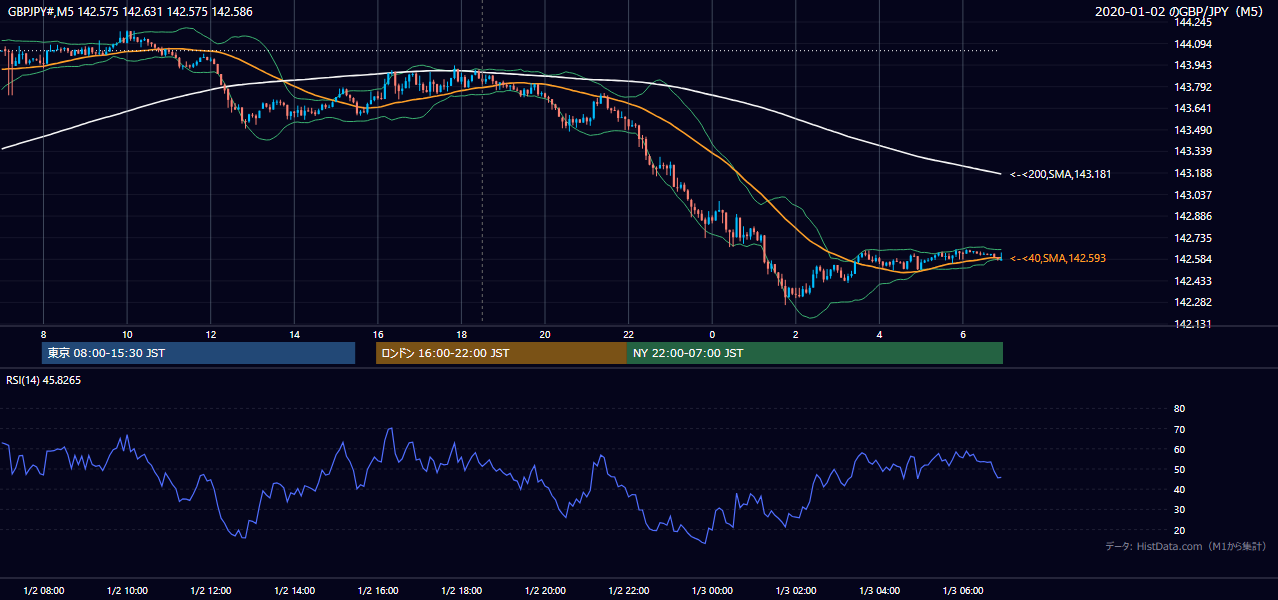Click price axis value 143.037
Image resolution: width=1278 pixels, height=600 pixels.
1195,195
